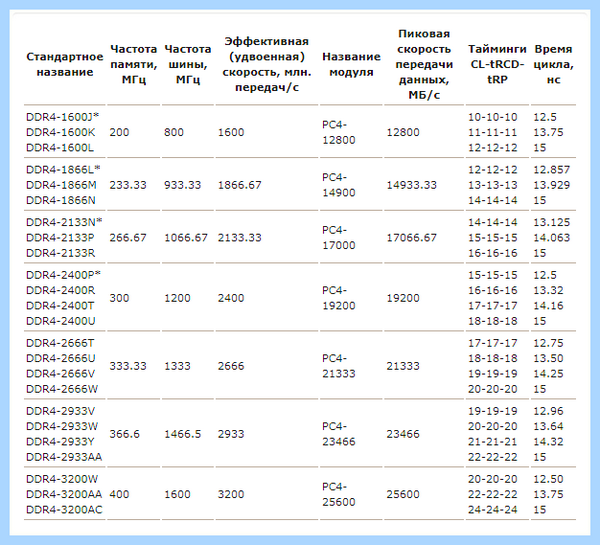This screenshot has height=545, width=600.
Task: Select the DDR4-1600J* entry
Action: [62, 117]
